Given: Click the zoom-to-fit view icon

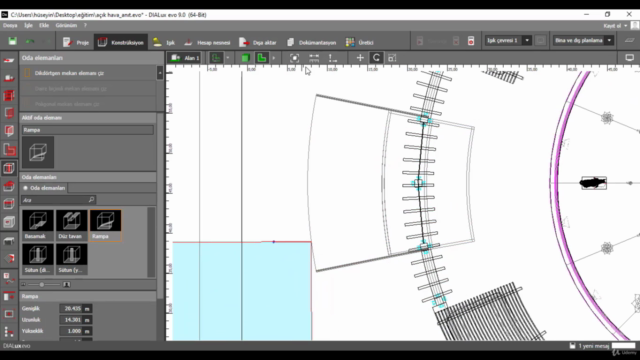Looking at the screenshot, I should [294, 58].
